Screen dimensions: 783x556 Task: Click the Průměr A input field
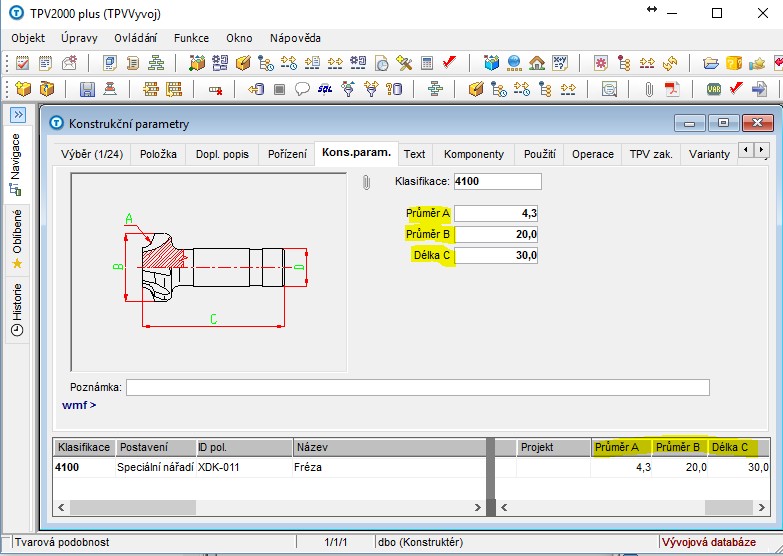pyautogui.click(x=496, y=213)
